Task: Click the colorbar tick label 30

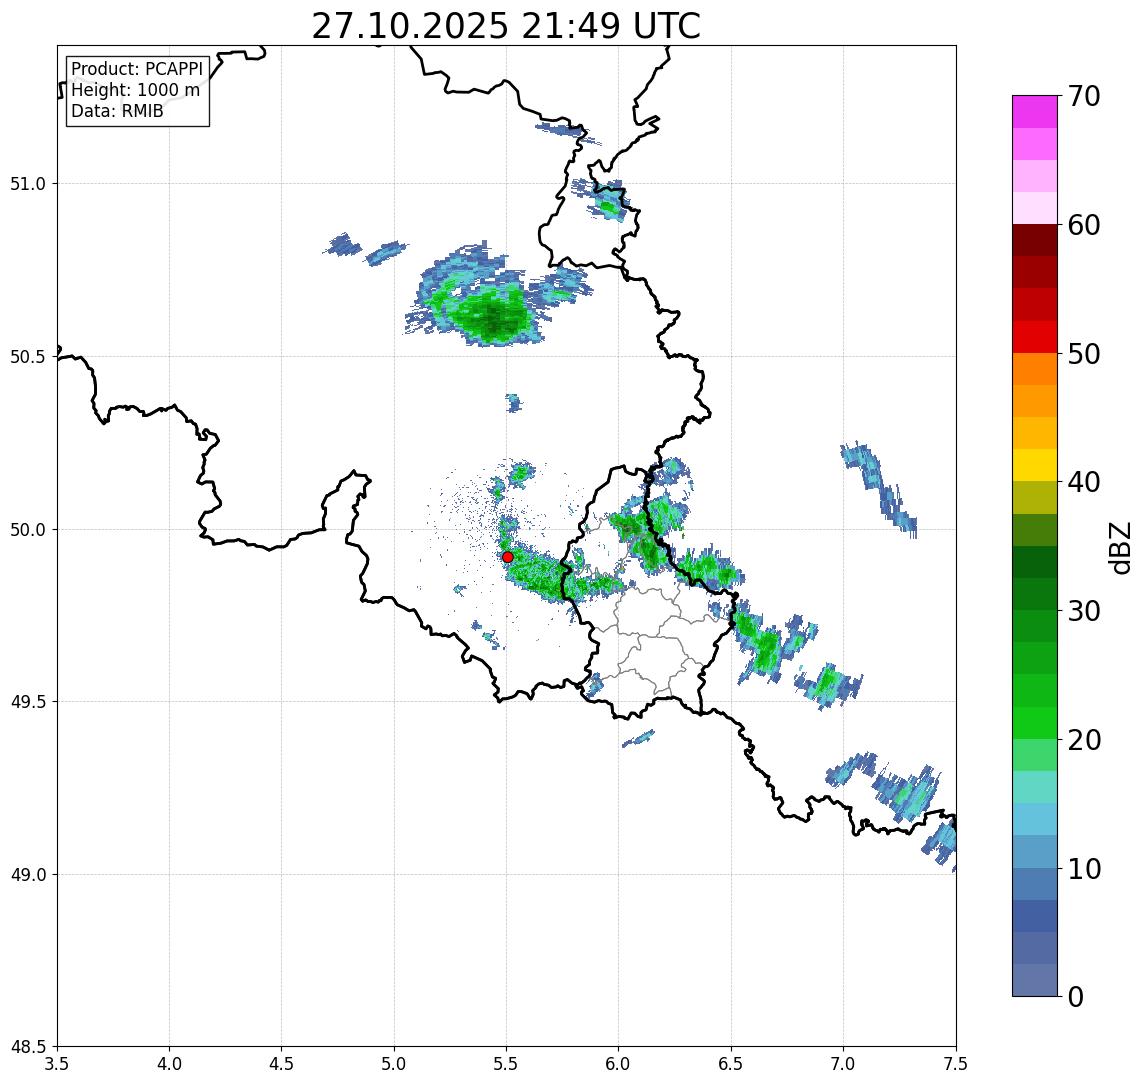Action: [x=1083, y=611]
